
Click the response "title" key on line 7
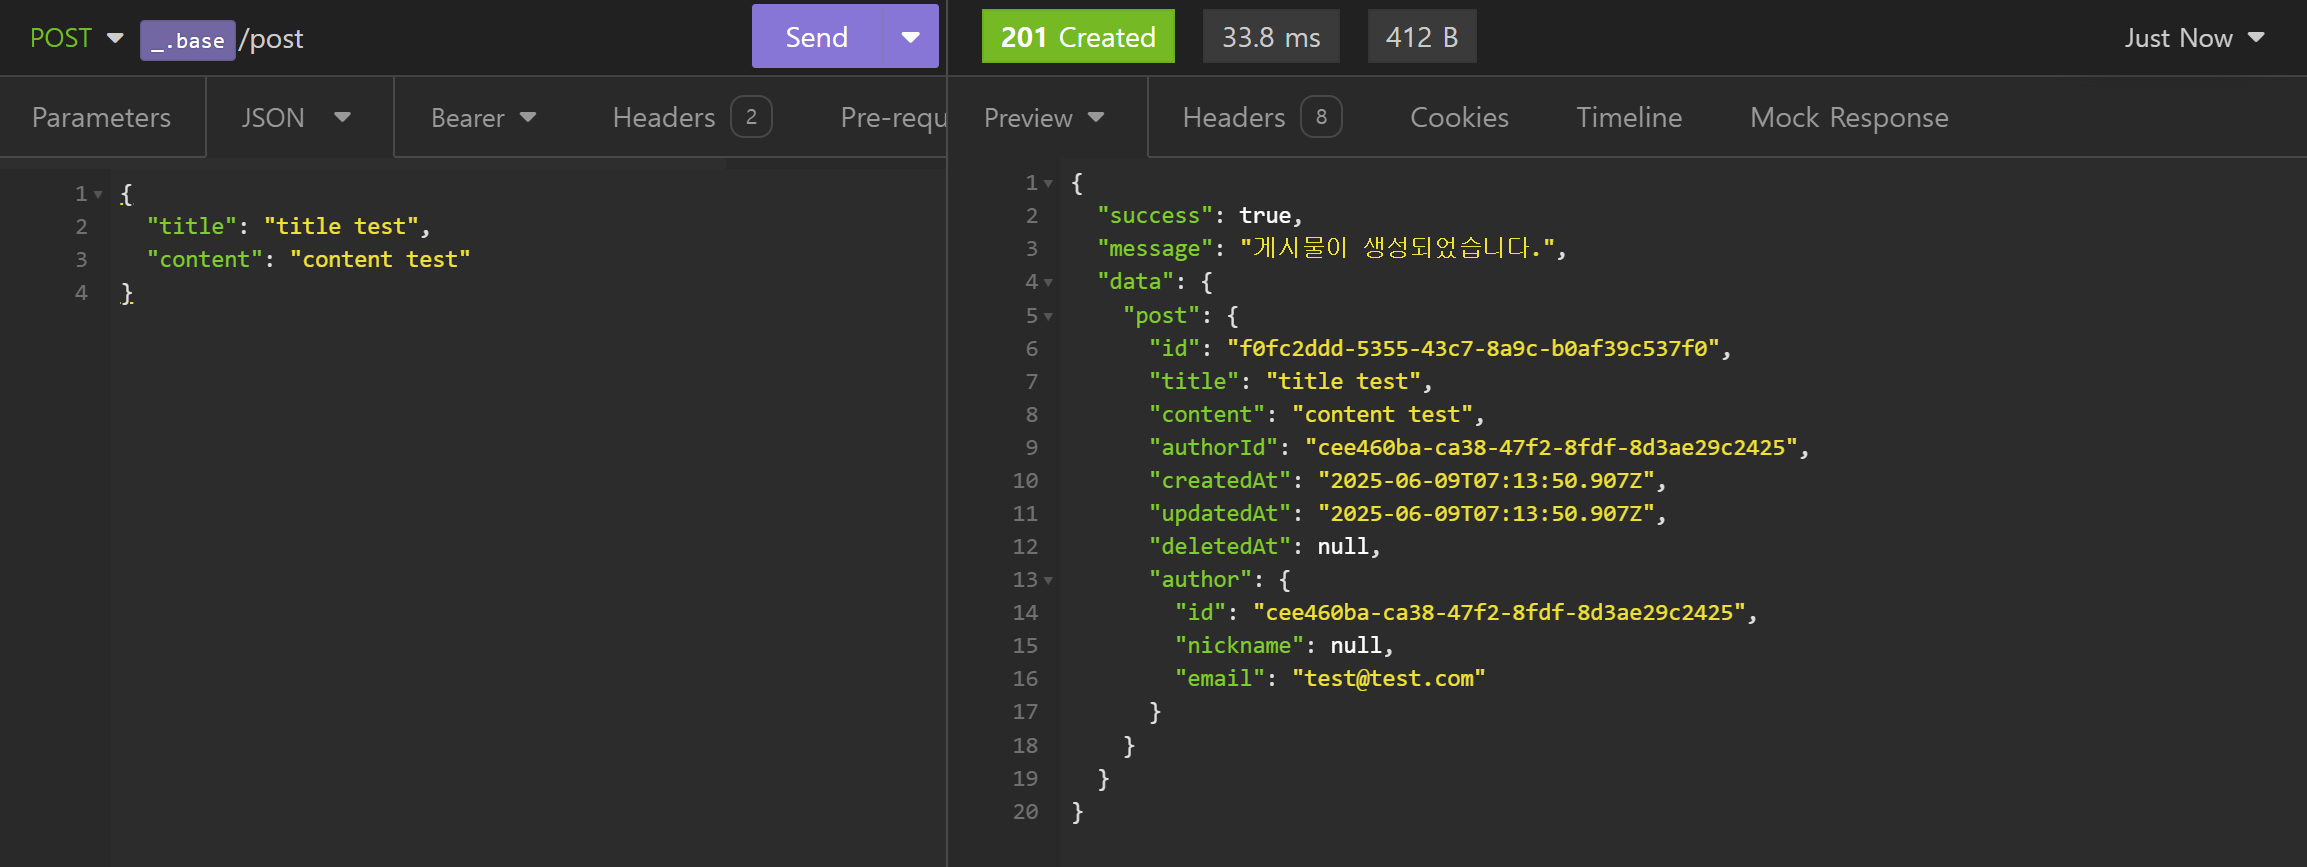tap(1194, 382)
